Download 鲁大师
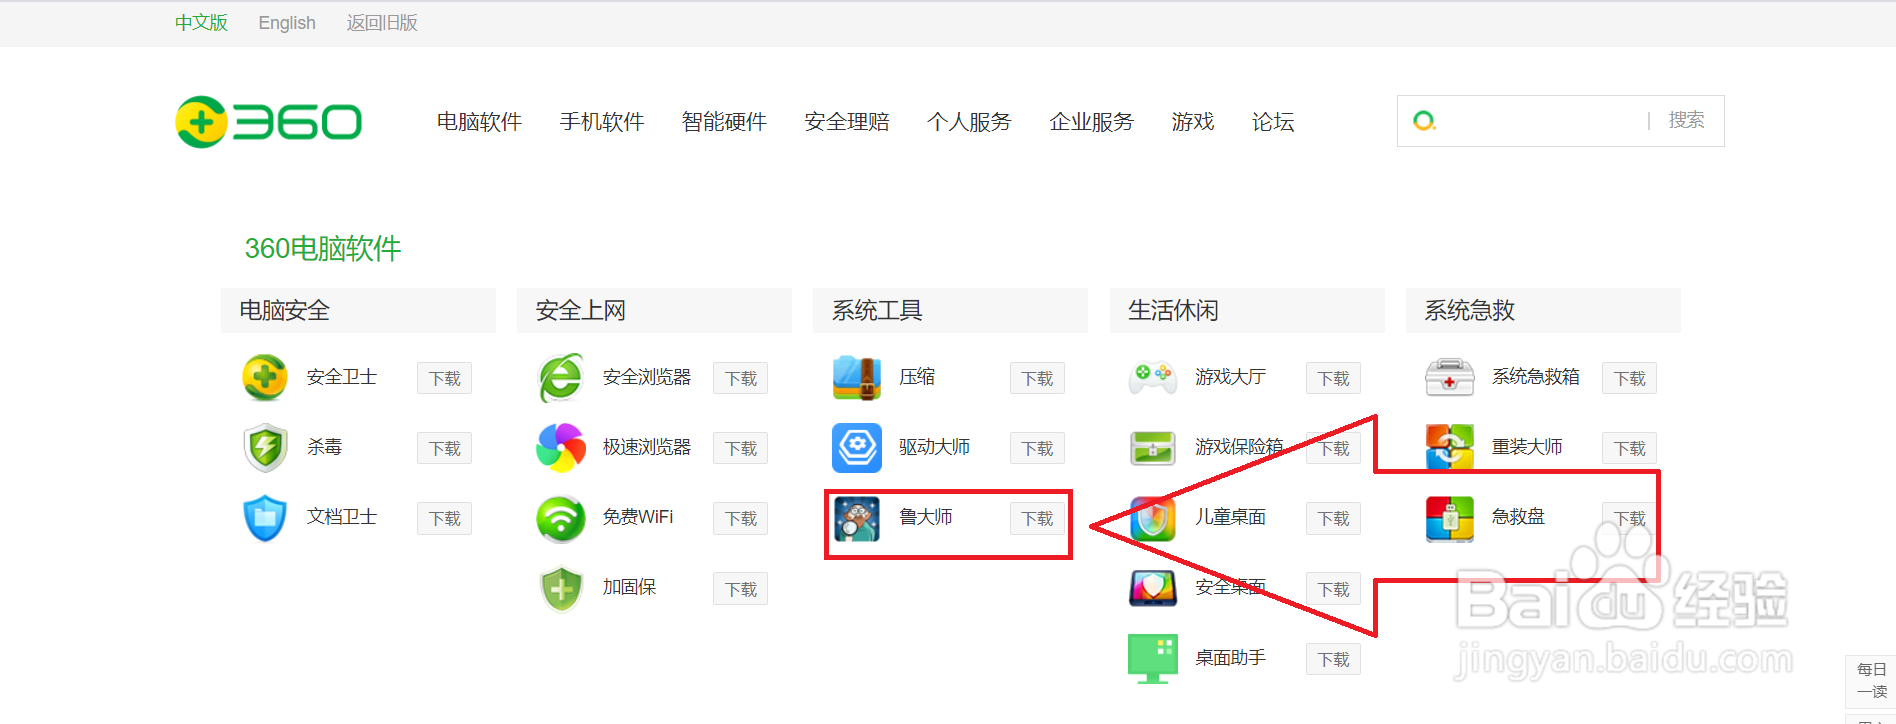The width and height of the screenshot is (1896, 724). (1037, 518)
